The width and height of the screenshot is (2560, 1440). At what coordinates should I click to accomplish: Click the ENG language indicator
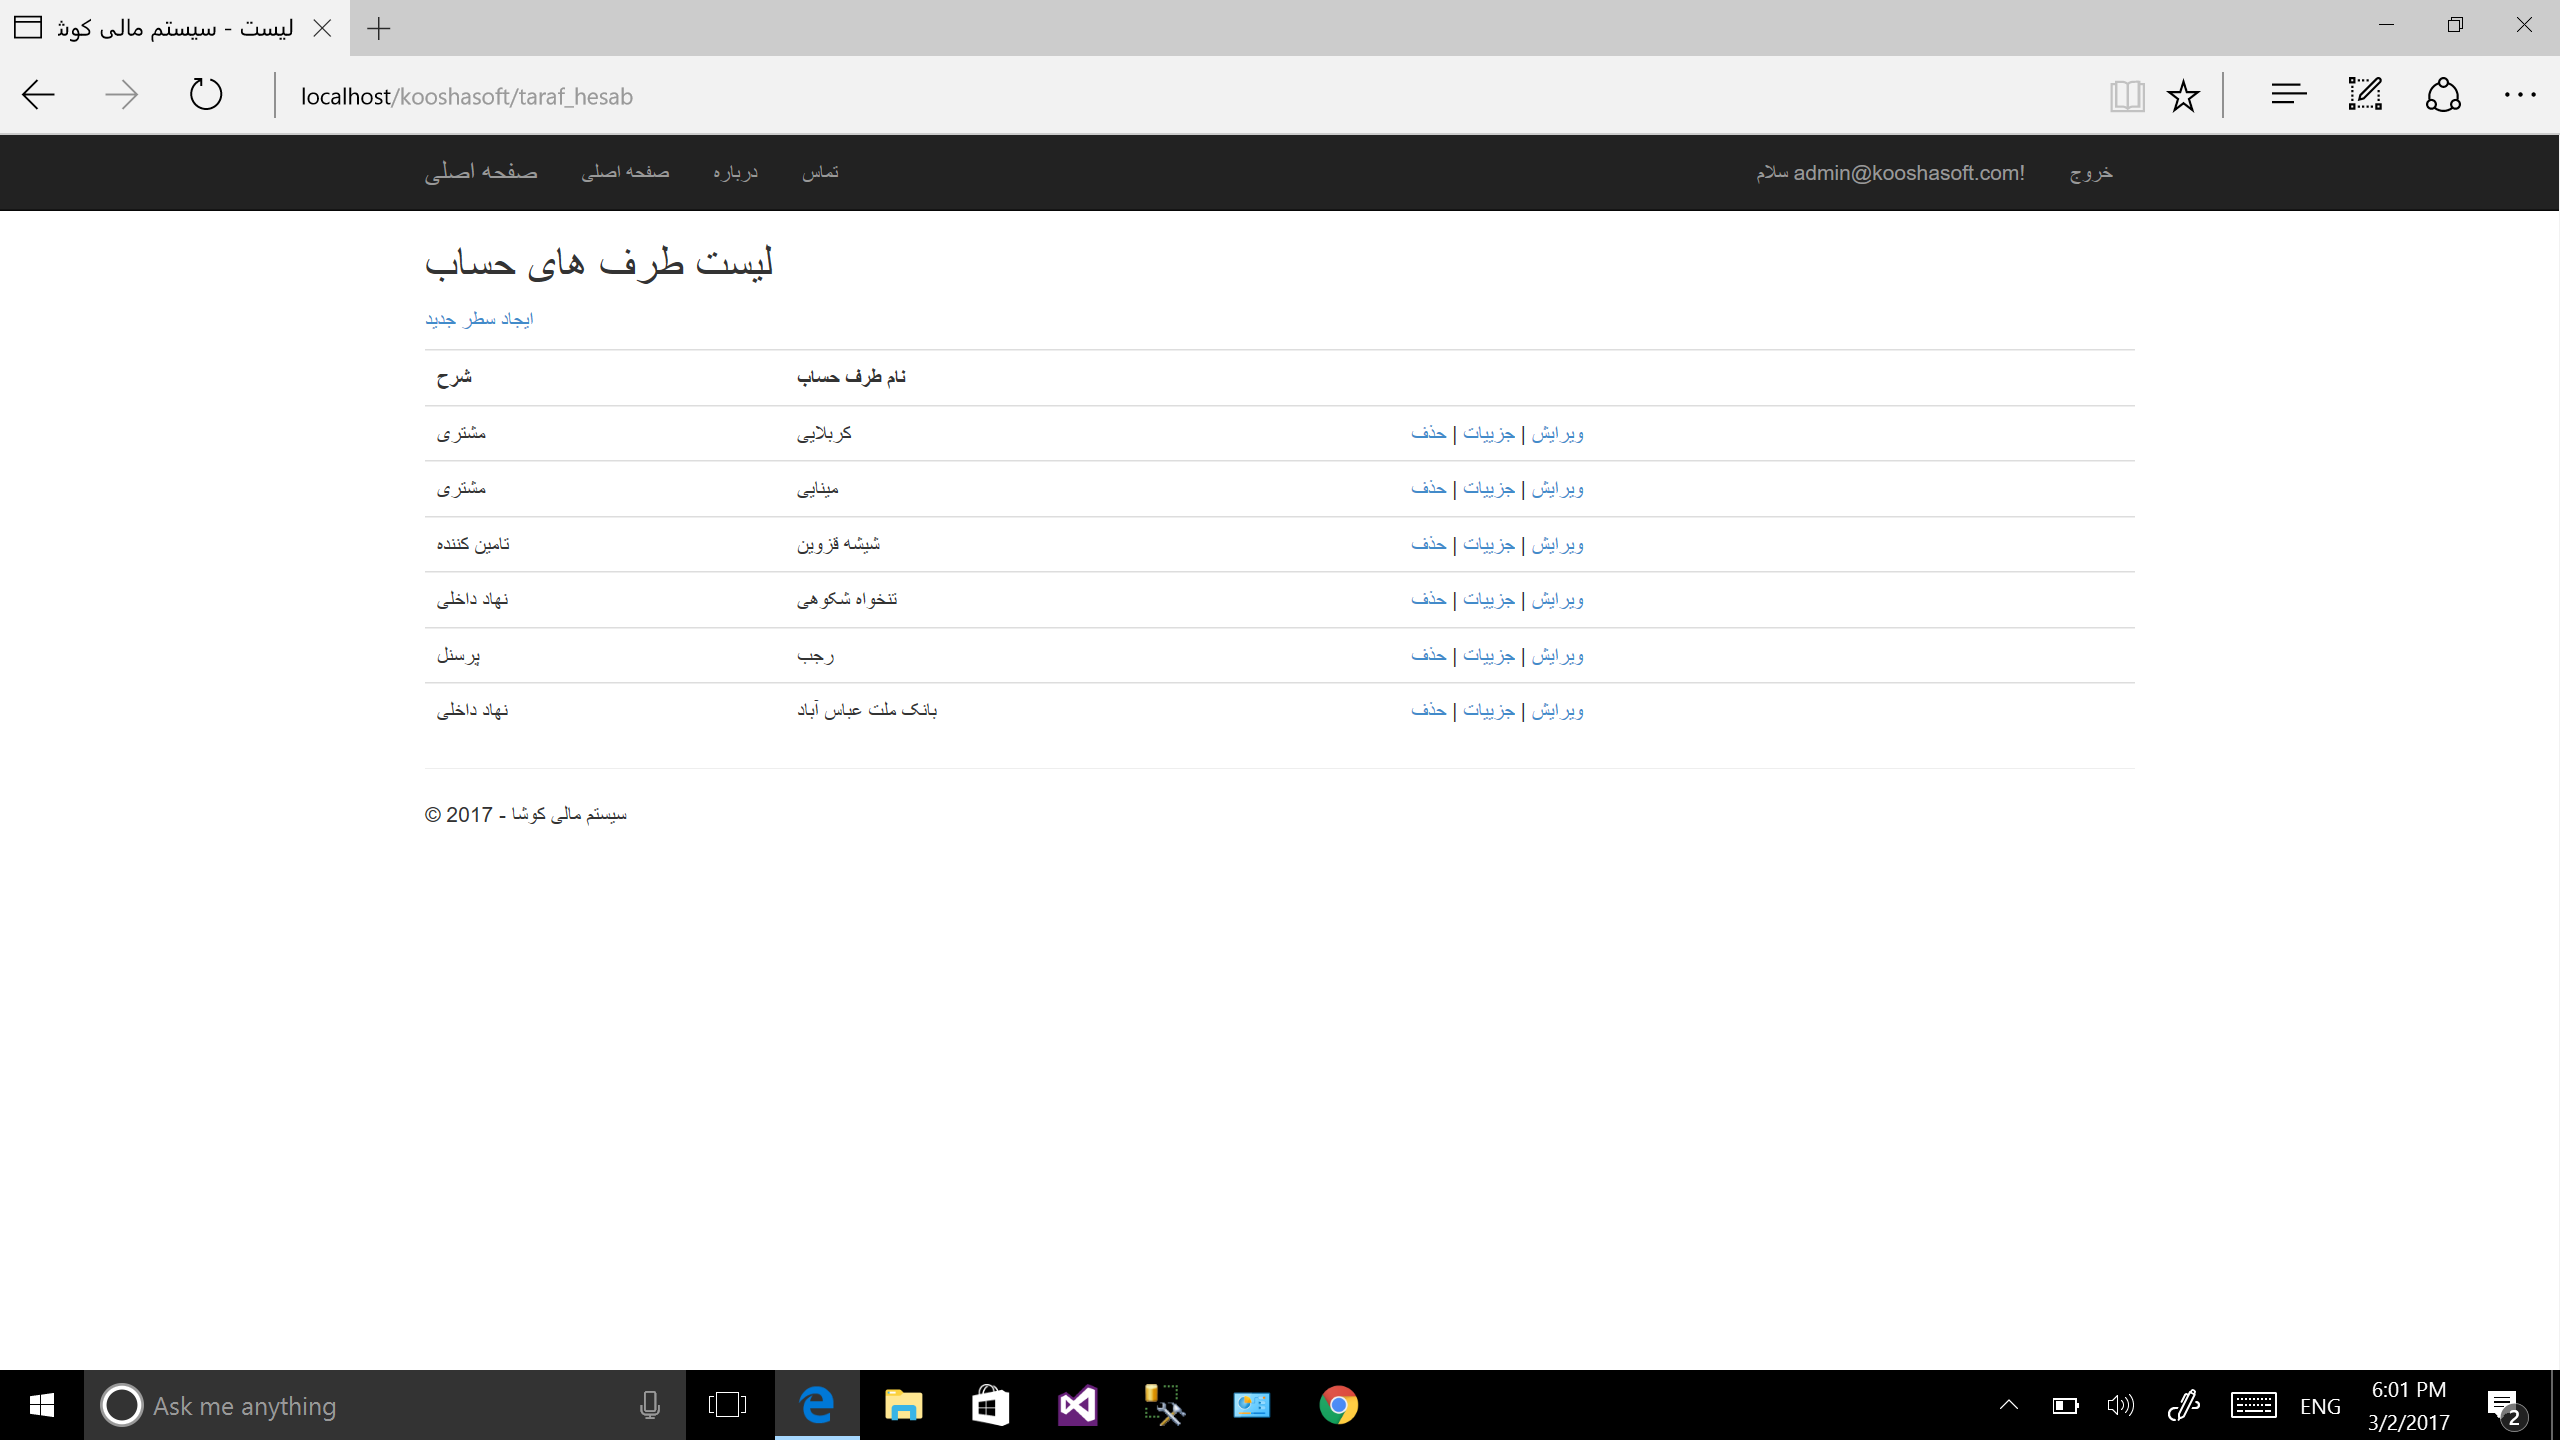2320,1406
